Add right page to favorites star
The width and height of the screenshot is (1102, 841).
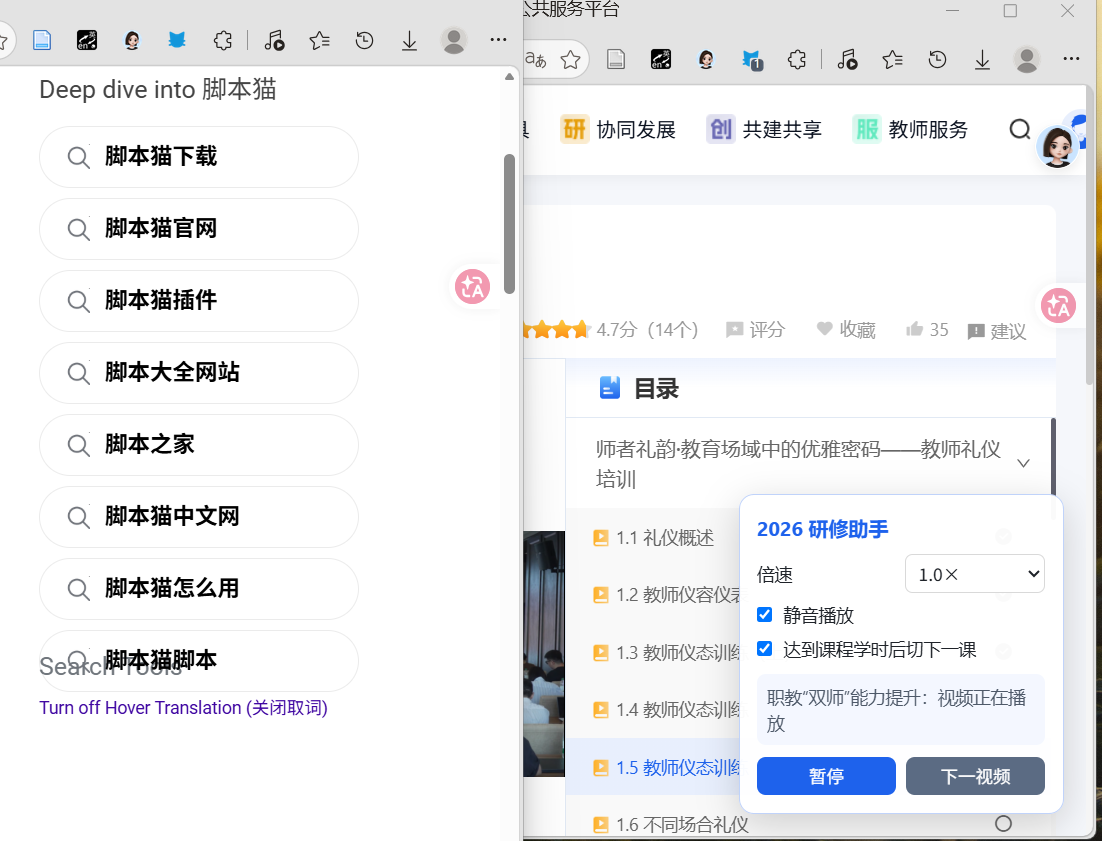[x=571, y=60]
